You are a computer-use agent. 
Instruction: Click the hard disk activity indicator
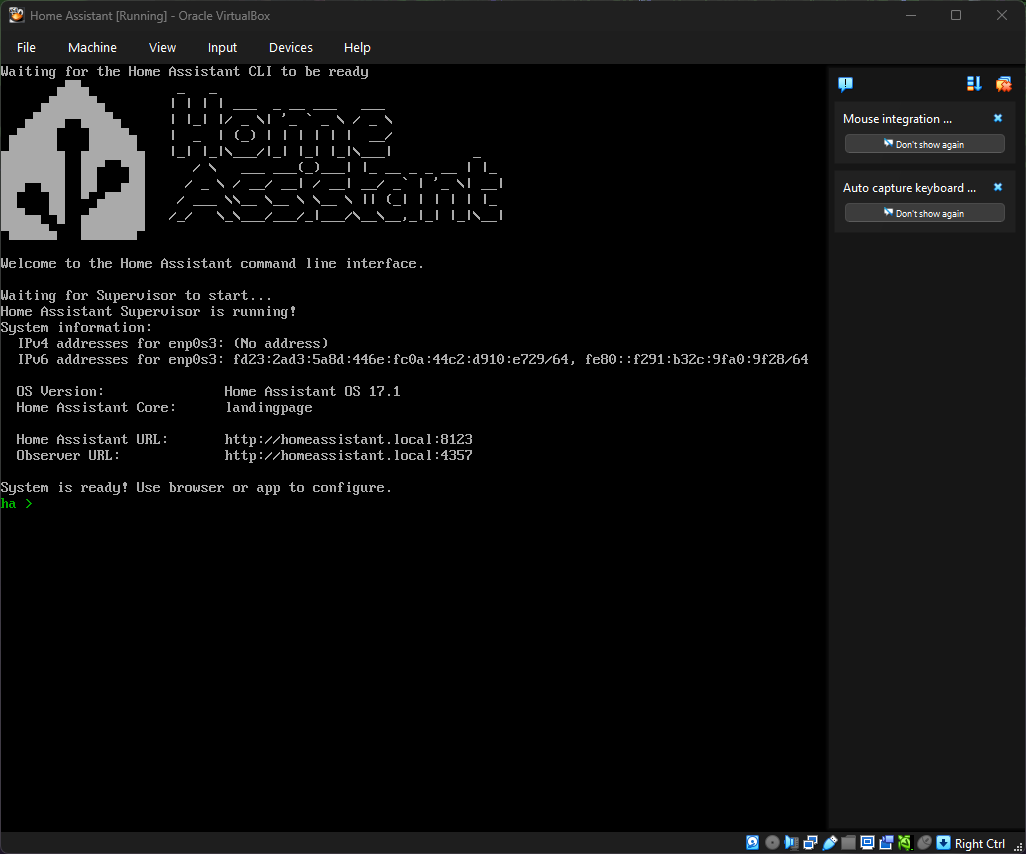pyautogui.click(x=752, y=843)
